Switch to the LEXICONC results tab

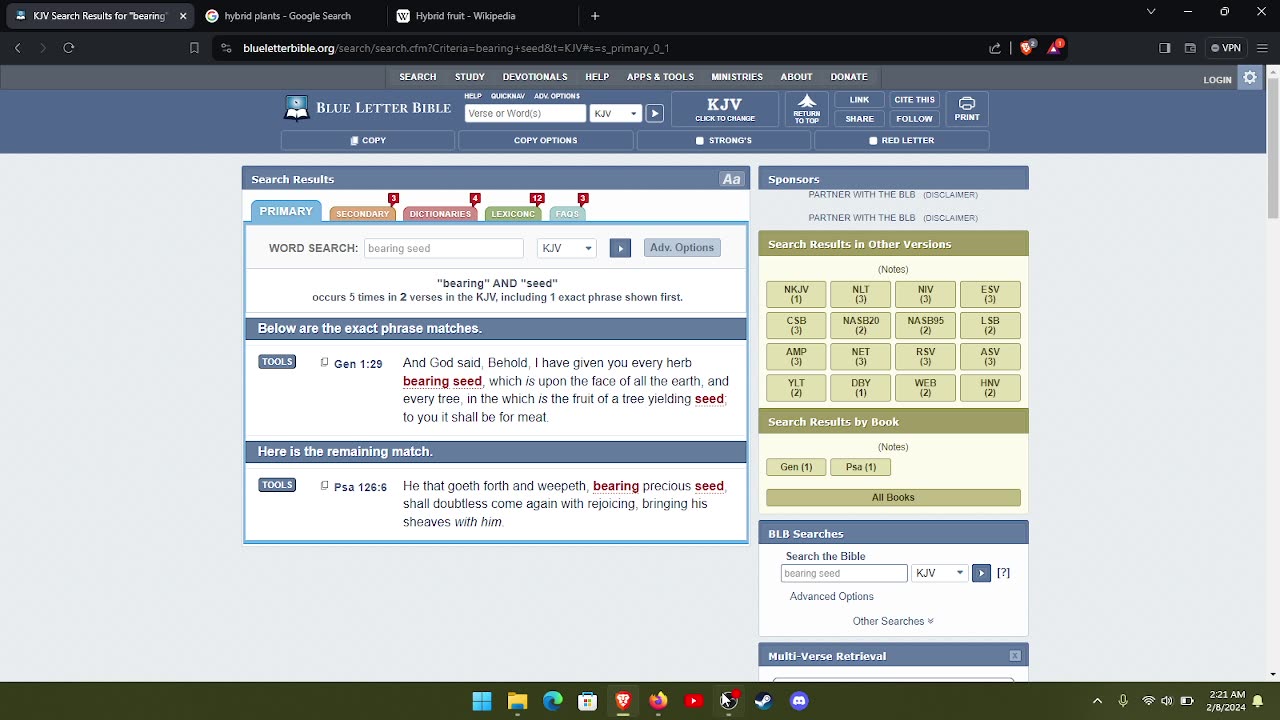[513, 214]
